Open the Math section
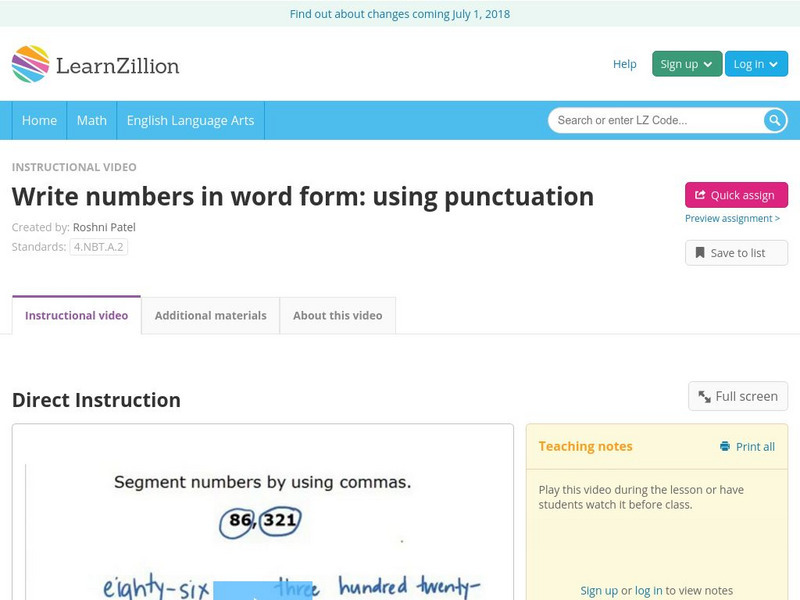The height and width of the screenshot is (600, 800). pos(91,120)
